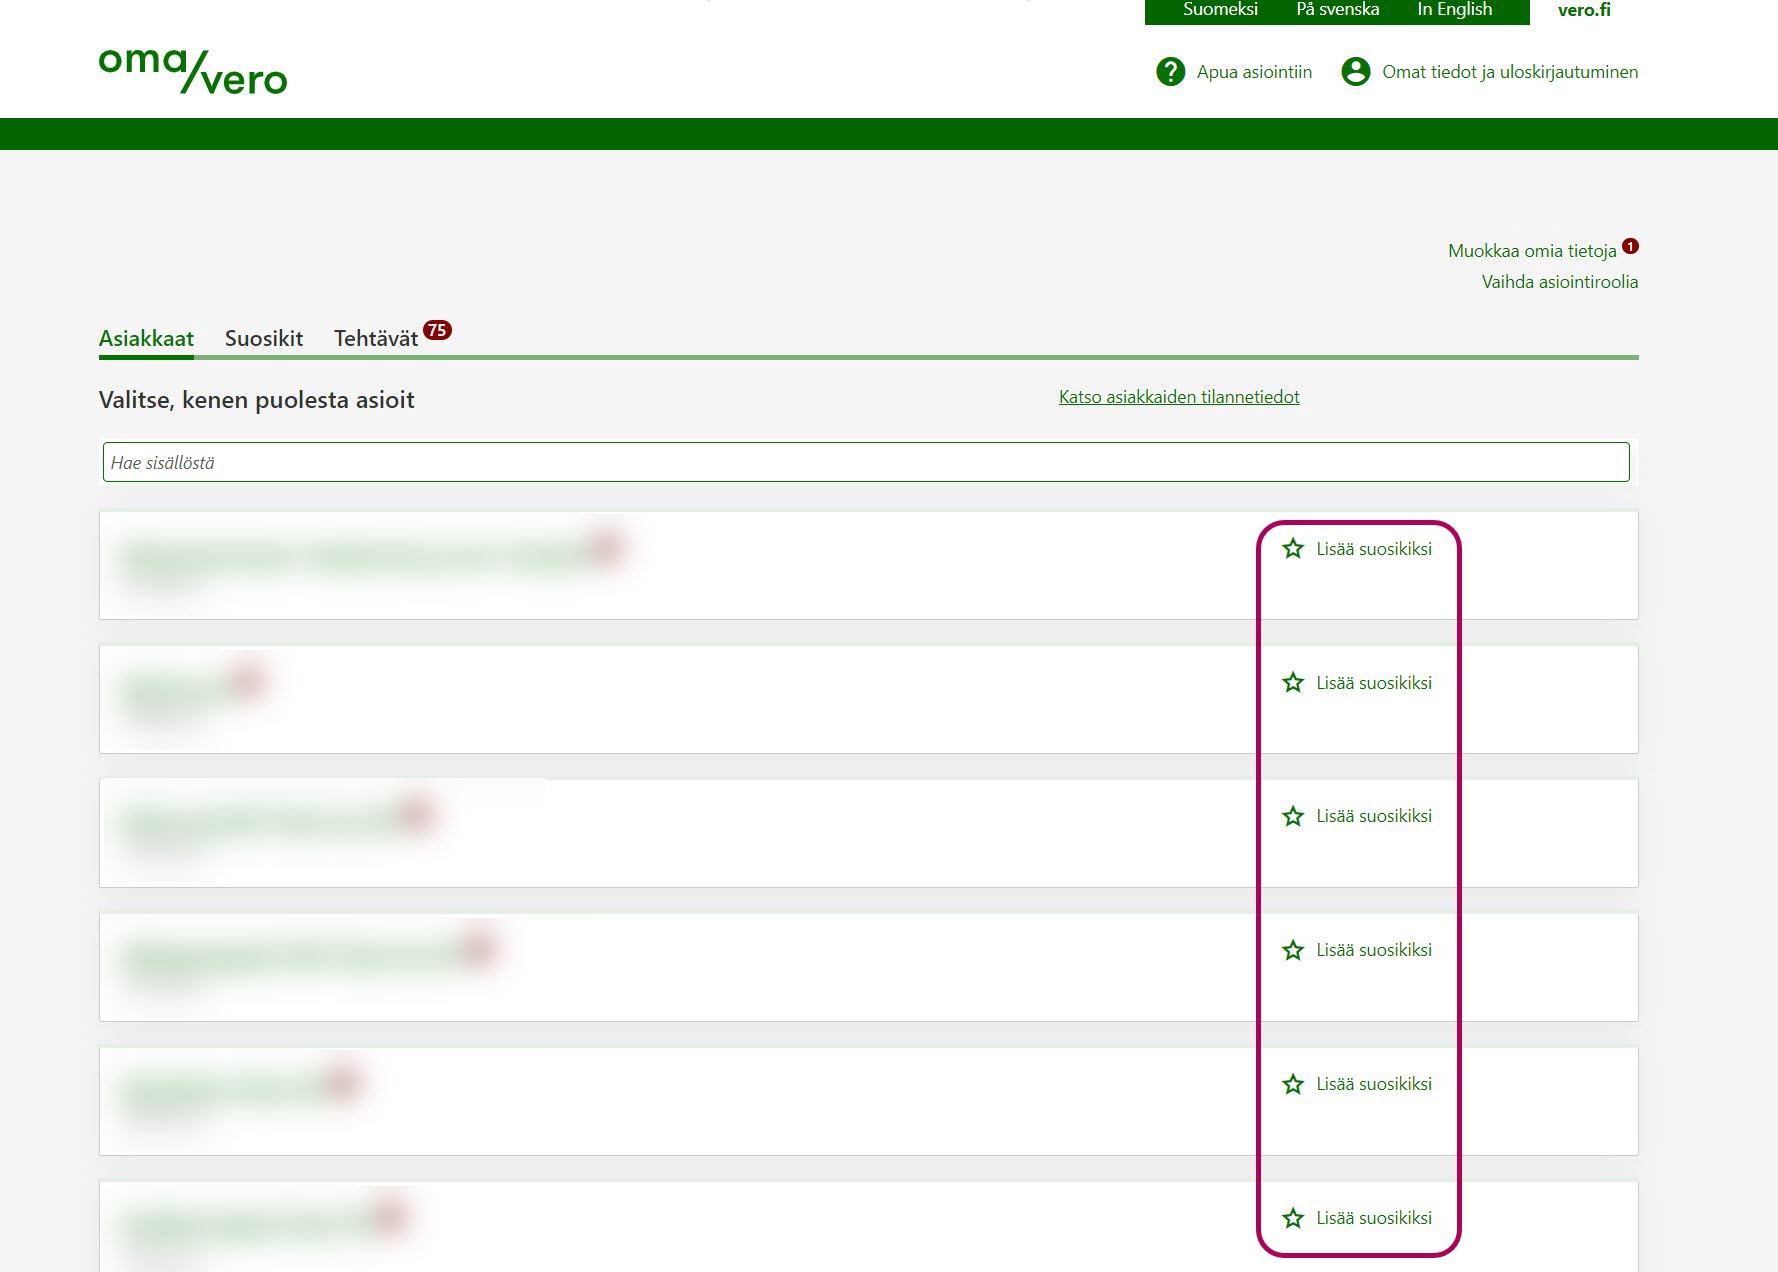
Task: Select the Asiakkaat tab
Action: (x=146, y=338)
